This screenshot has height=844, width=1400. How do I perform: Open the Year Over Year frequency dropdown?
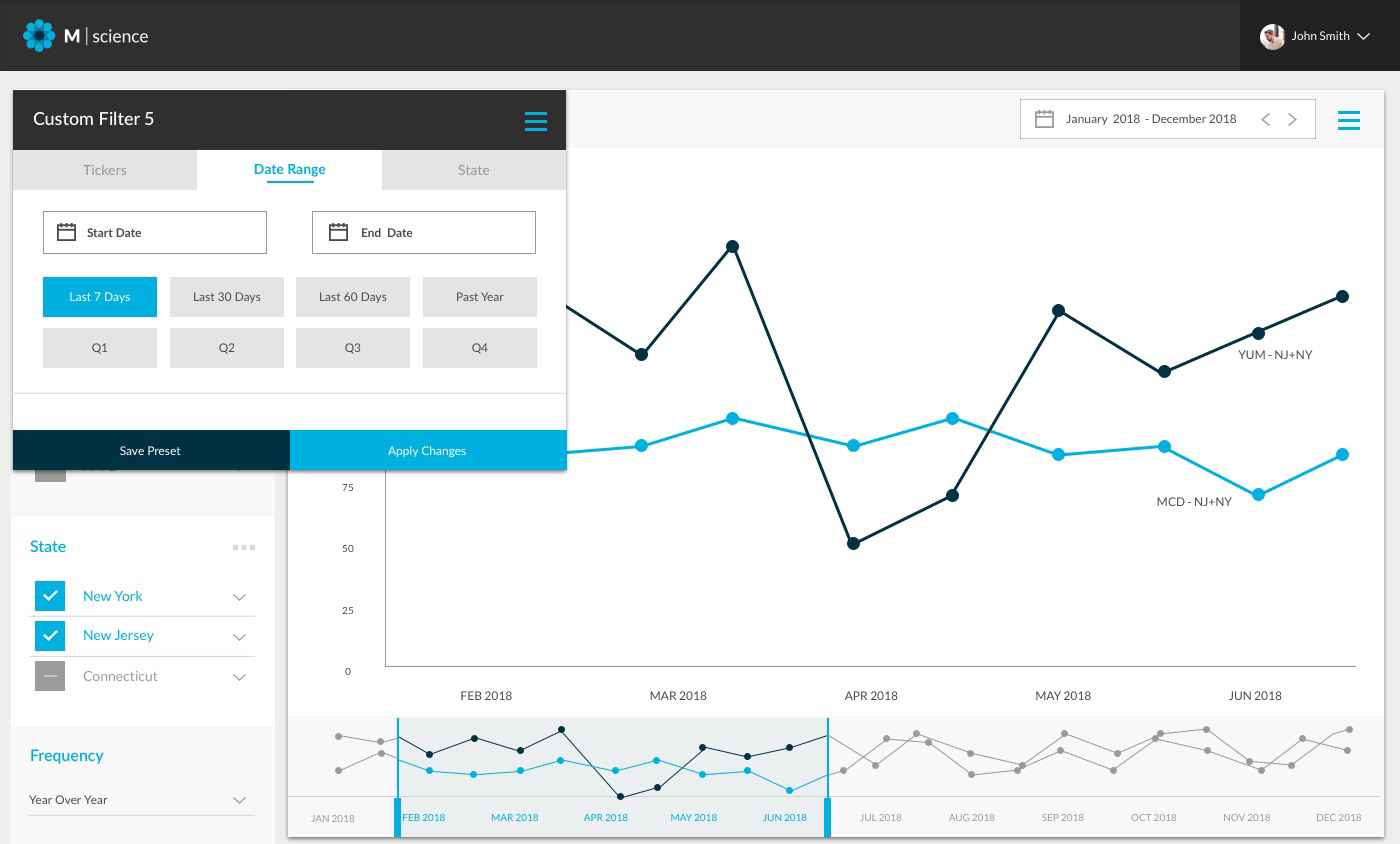142,800
